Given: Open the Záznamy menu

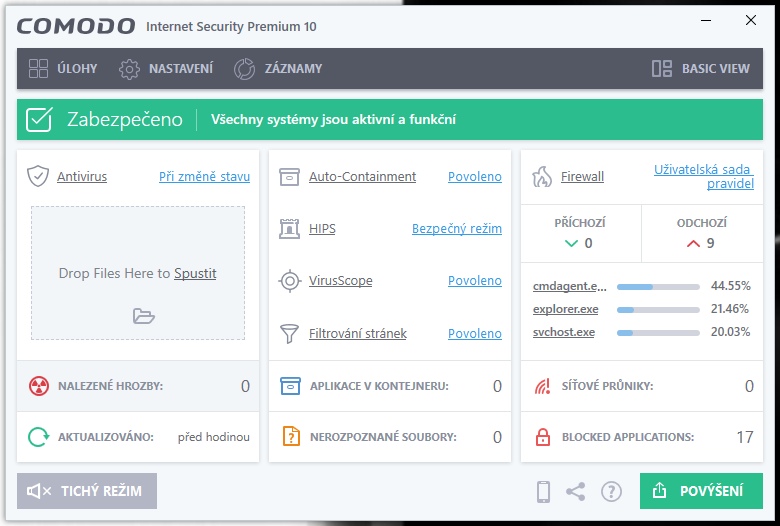Looking at the screenshot, I should coord(278,69).
